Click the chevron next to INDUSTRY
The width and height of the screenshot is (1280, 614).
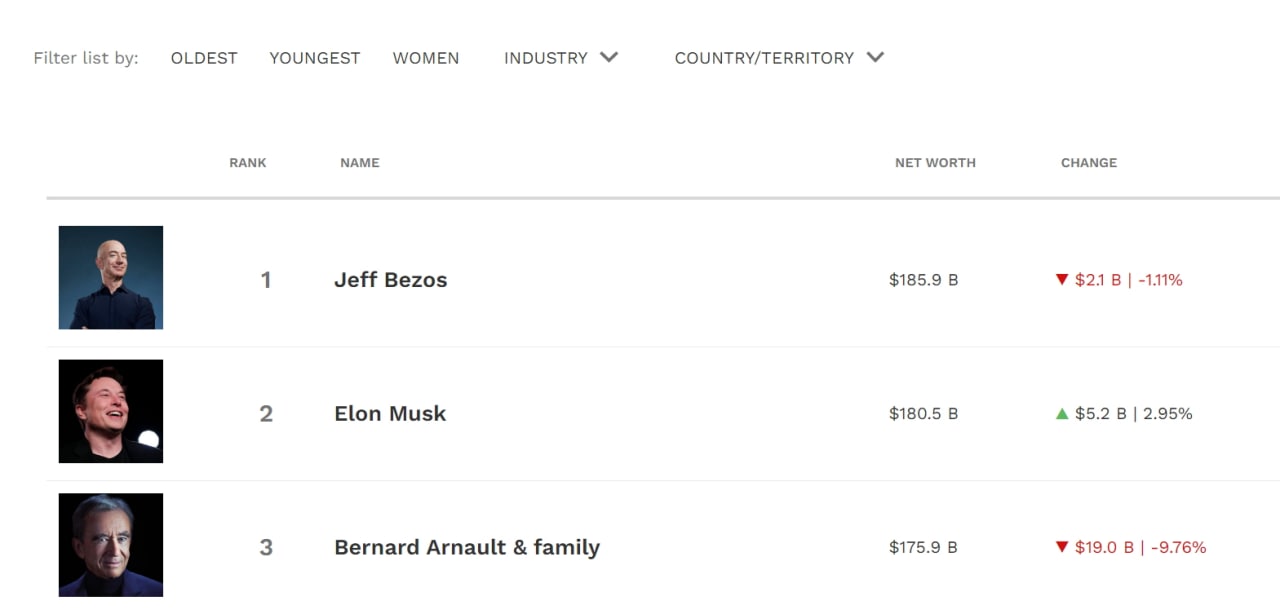pyautogui.click(x=609, y=57)
